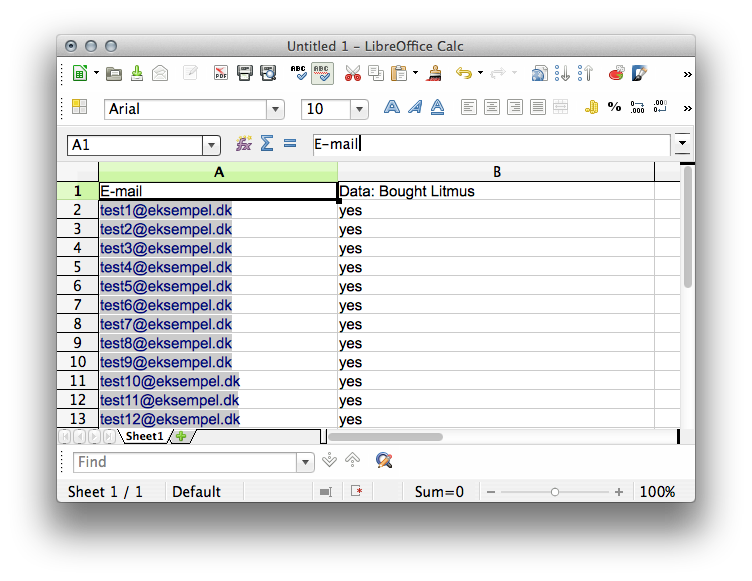Click the 100% zoom level indicator
Screen dimensions: 752x581
pyautogui.click(x=657, y=492)
